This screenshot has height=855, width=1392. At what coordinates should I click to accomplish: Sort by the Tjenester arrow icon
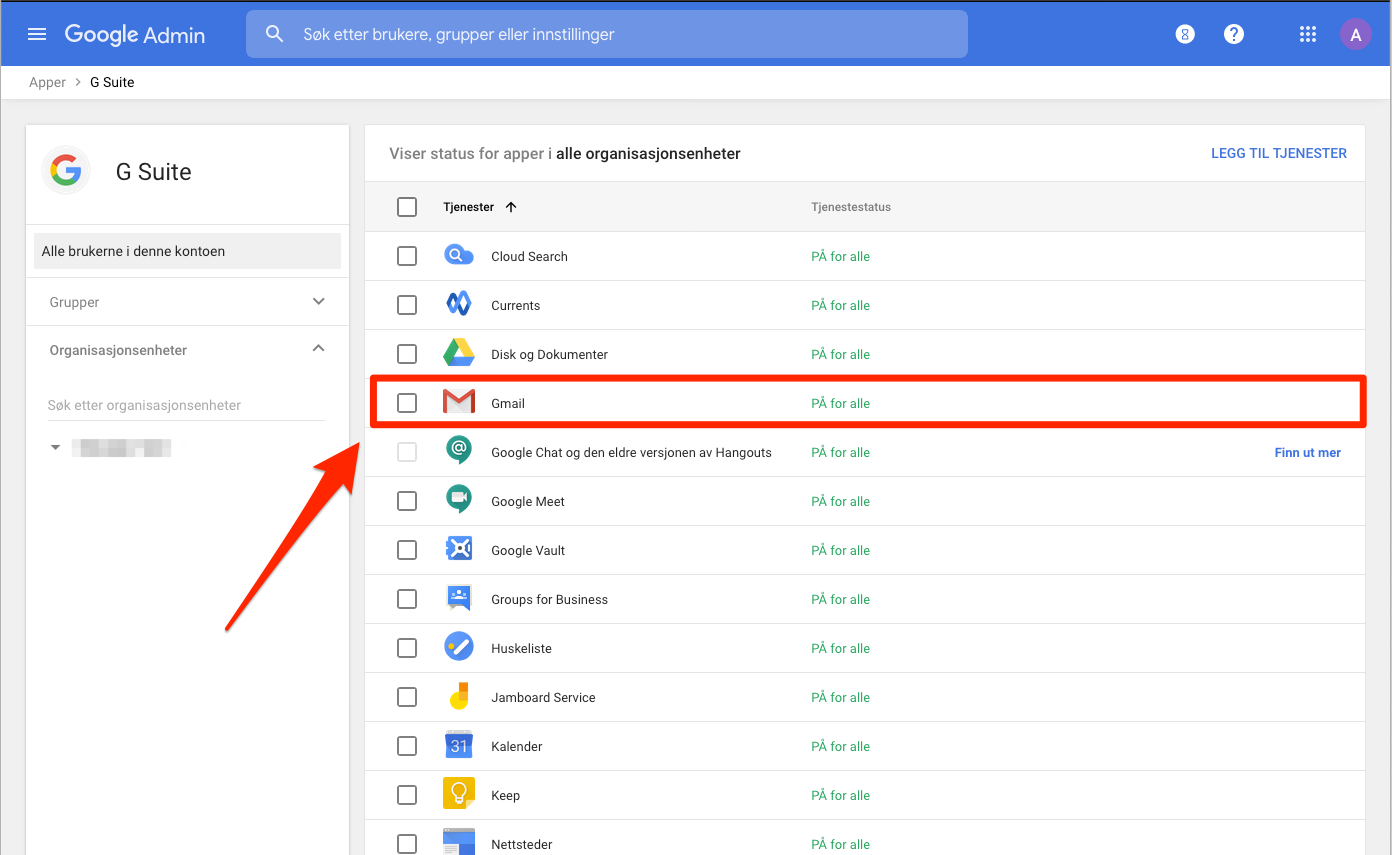[511, 207]
